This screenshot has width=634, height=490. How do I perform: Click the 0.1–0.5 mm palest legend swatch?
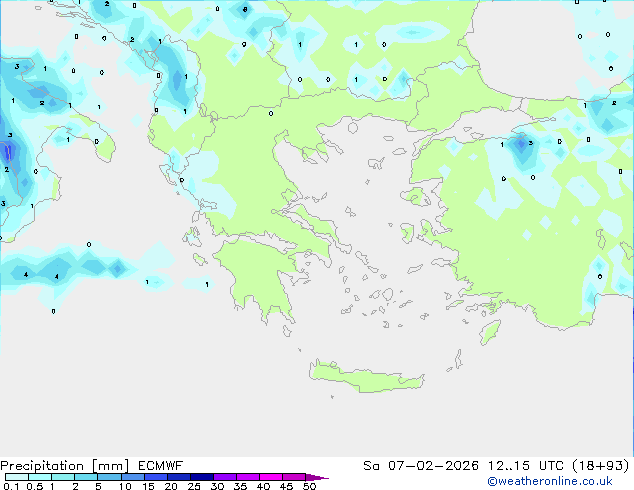coord(17,477)
